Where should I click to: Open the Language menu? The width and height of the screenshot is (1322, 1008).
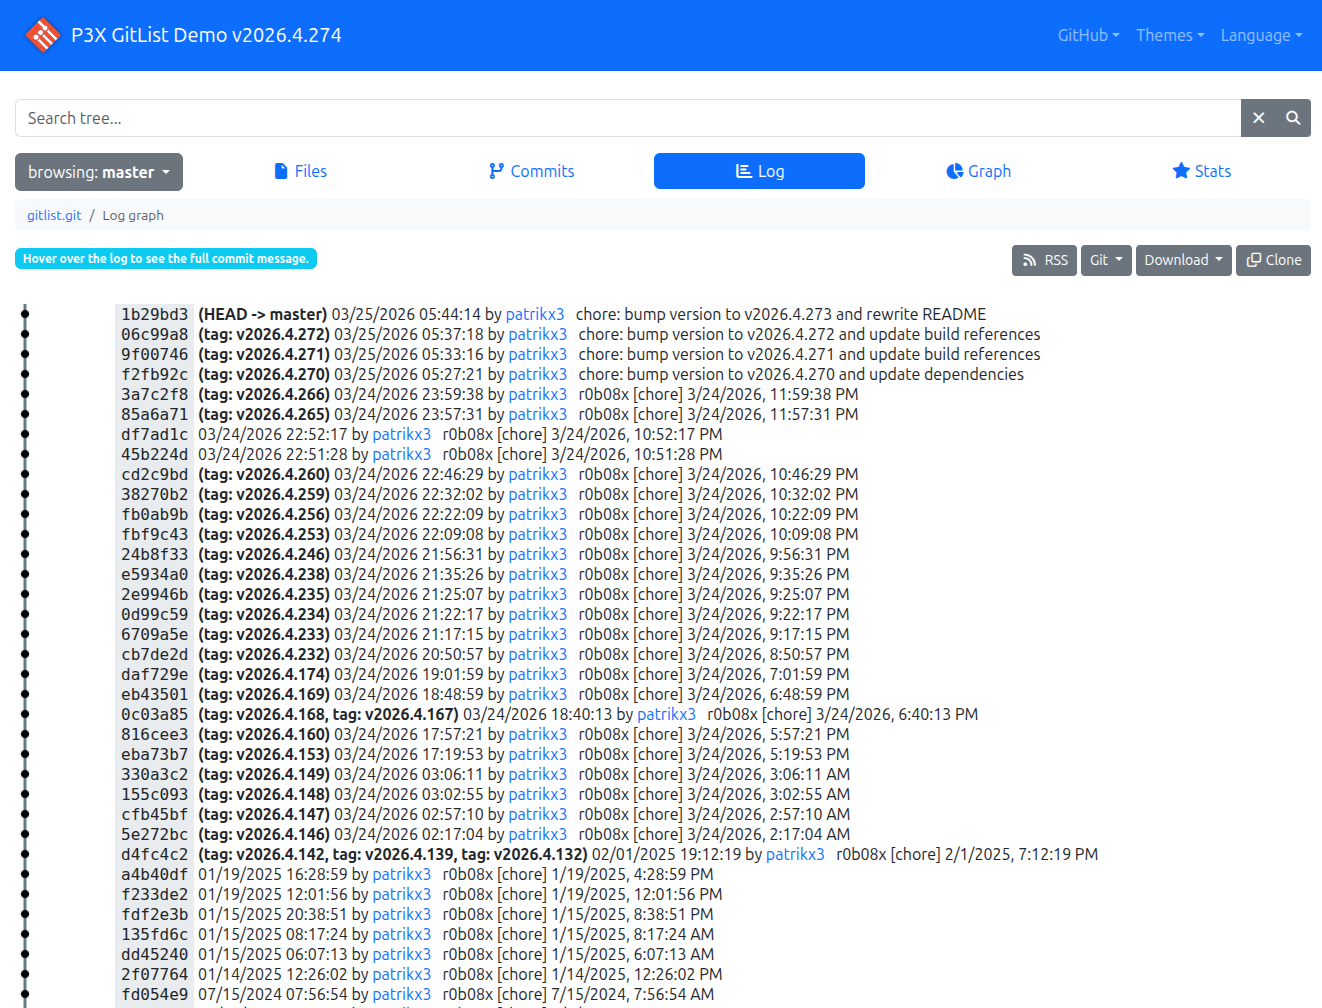1261,35
